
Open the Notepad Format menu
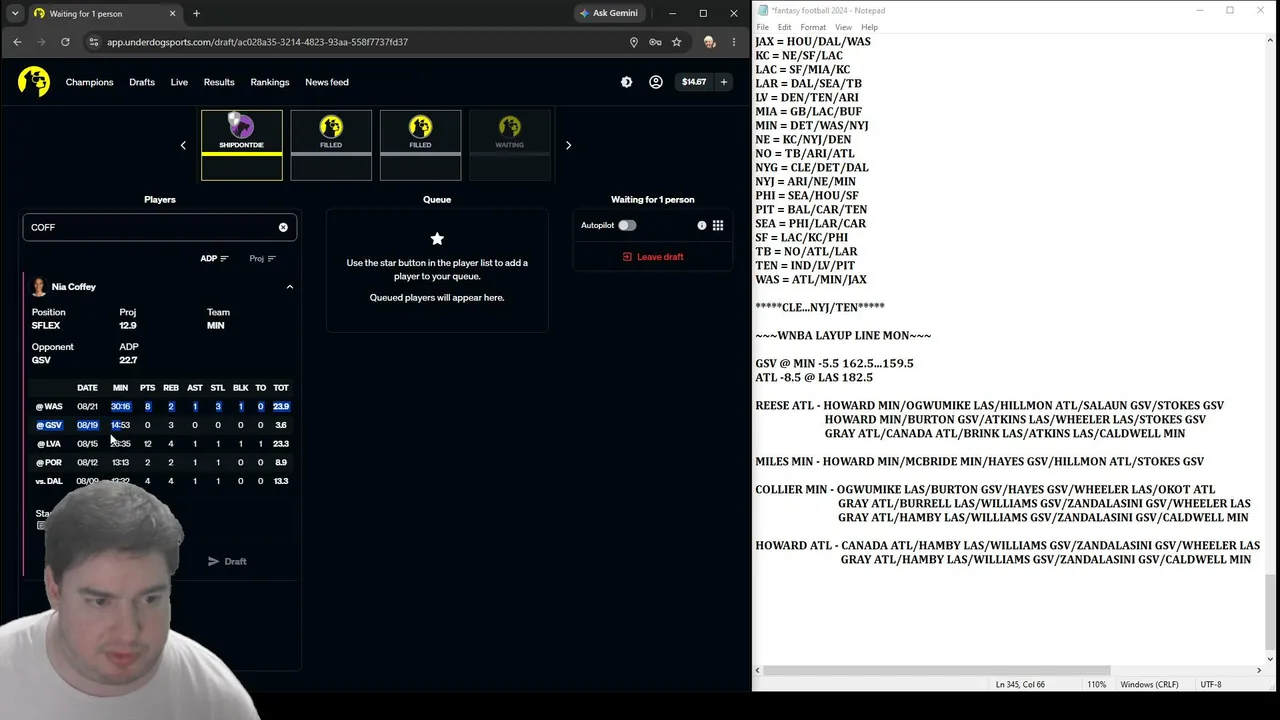pyautogui.click(x=813, y=27)
